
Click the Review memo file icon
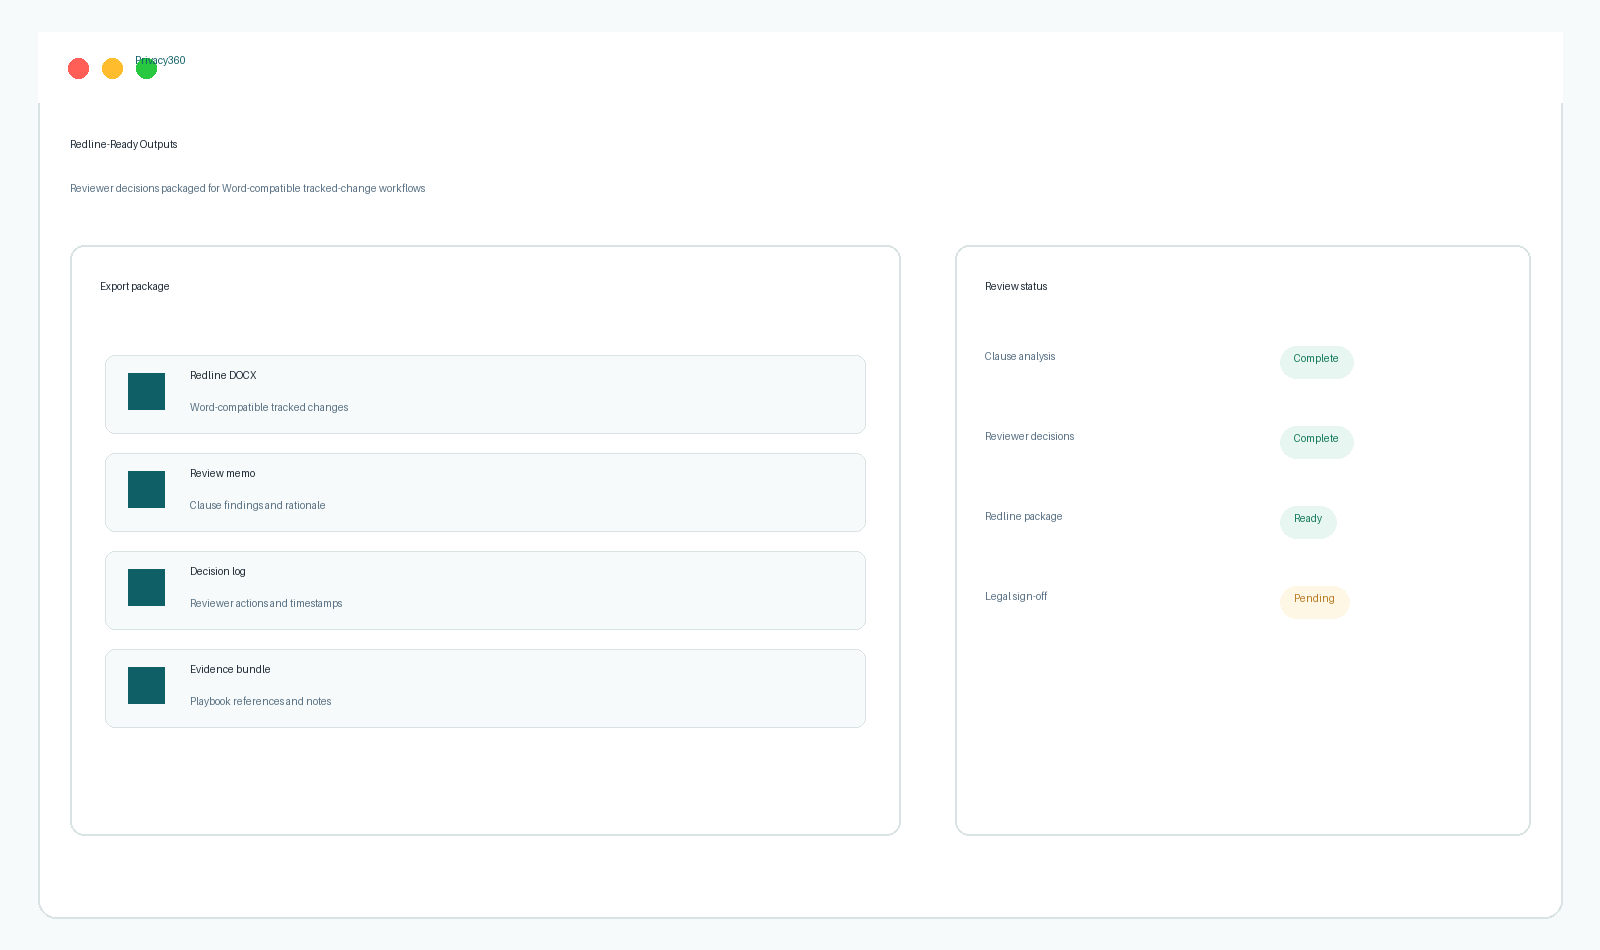pyautogui.click(x=146, y=490)
